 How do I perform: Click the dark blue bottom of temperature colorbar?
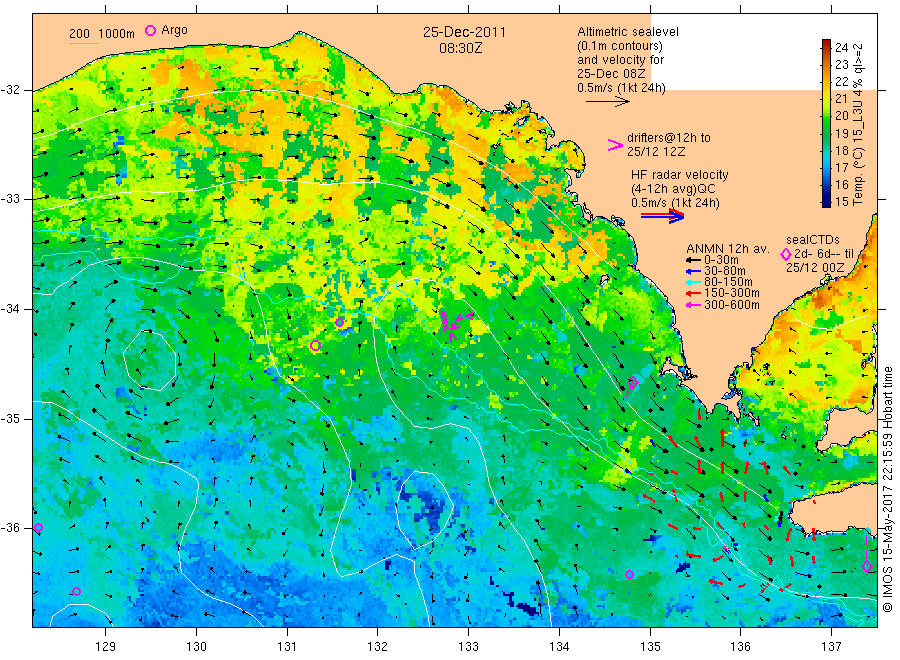[x=826, y=202]
